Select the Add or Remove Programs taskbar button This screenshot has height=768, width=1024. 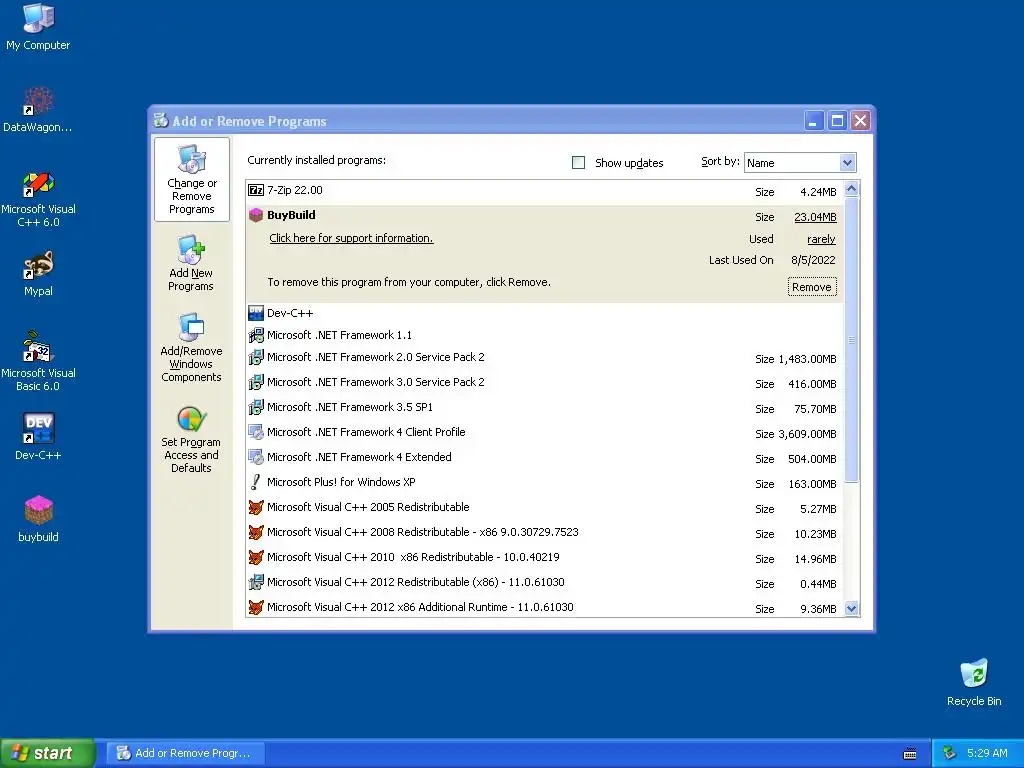186,753
